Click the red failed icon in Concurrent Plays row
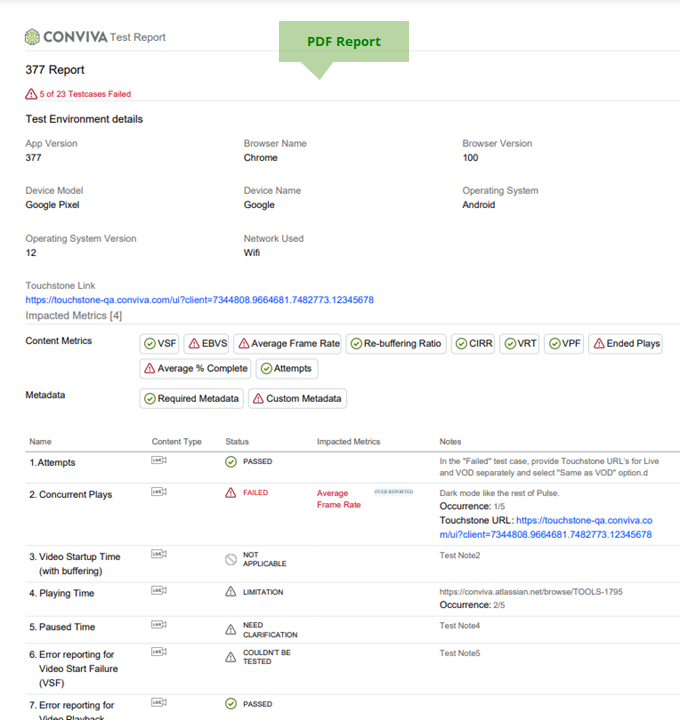680x724 pixels. [x=231, y=493]
